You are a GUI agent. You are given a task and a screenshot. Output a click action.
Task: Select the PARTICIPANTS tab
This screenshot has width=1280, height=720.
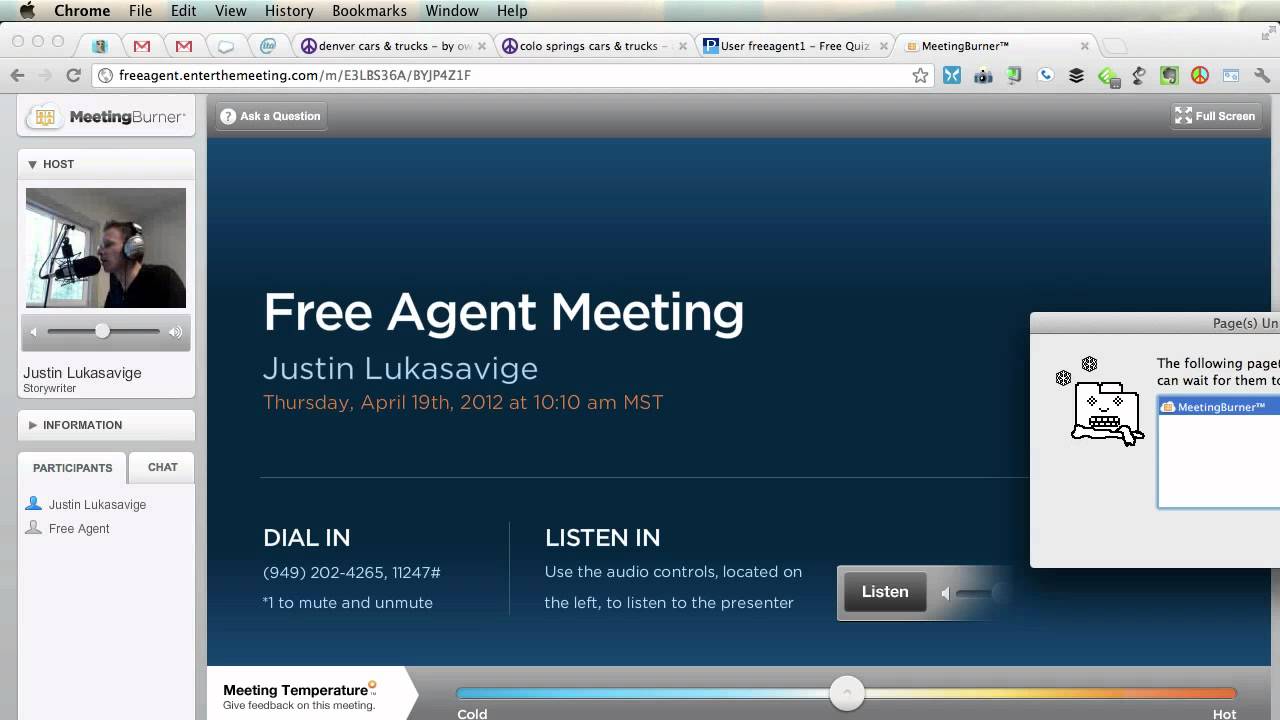tap(72, 468)
